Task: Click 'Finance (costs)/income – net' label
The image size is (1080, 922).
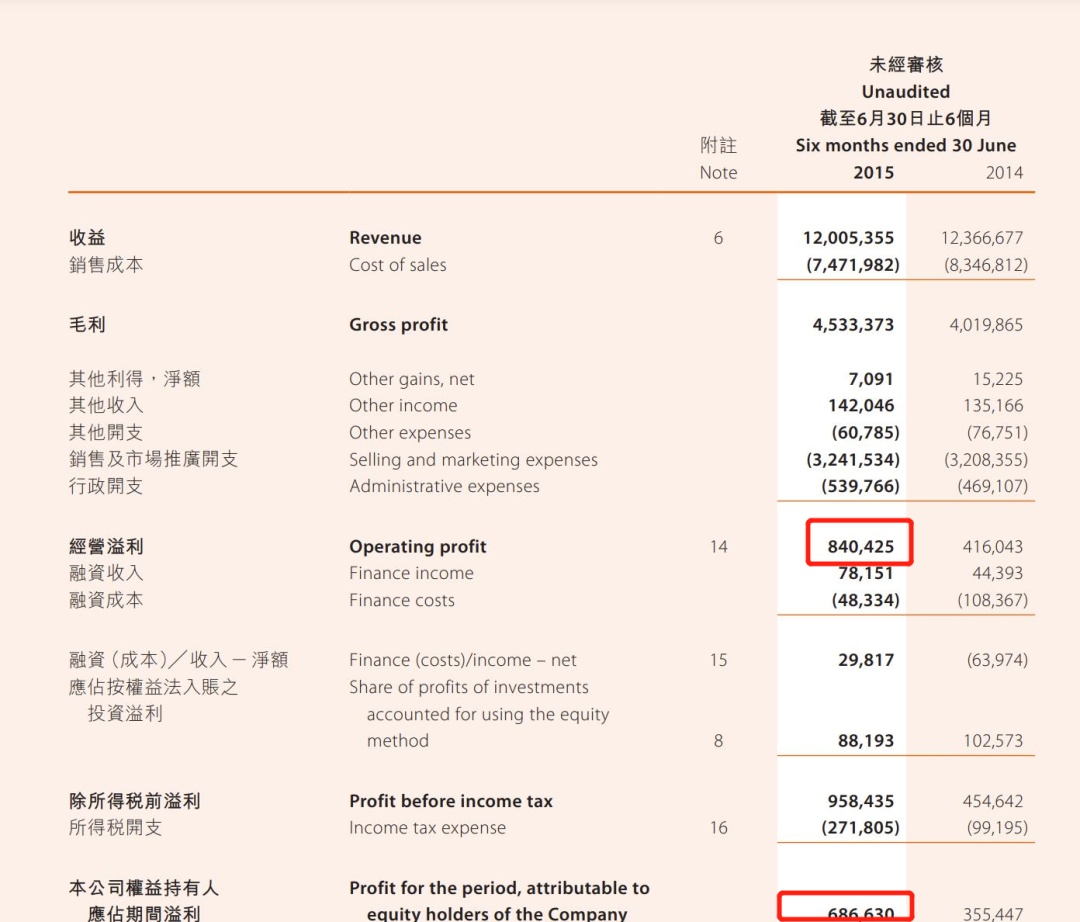Action: (462, 660)
